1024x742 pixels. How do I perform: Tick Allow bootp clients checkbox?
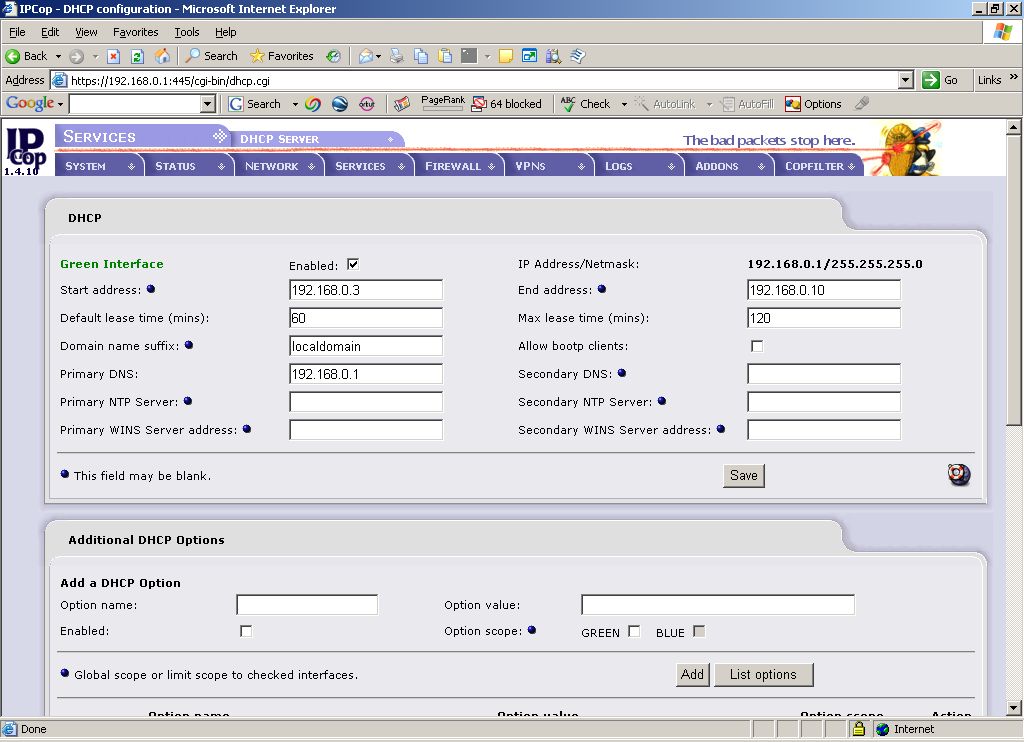[757, 346]
